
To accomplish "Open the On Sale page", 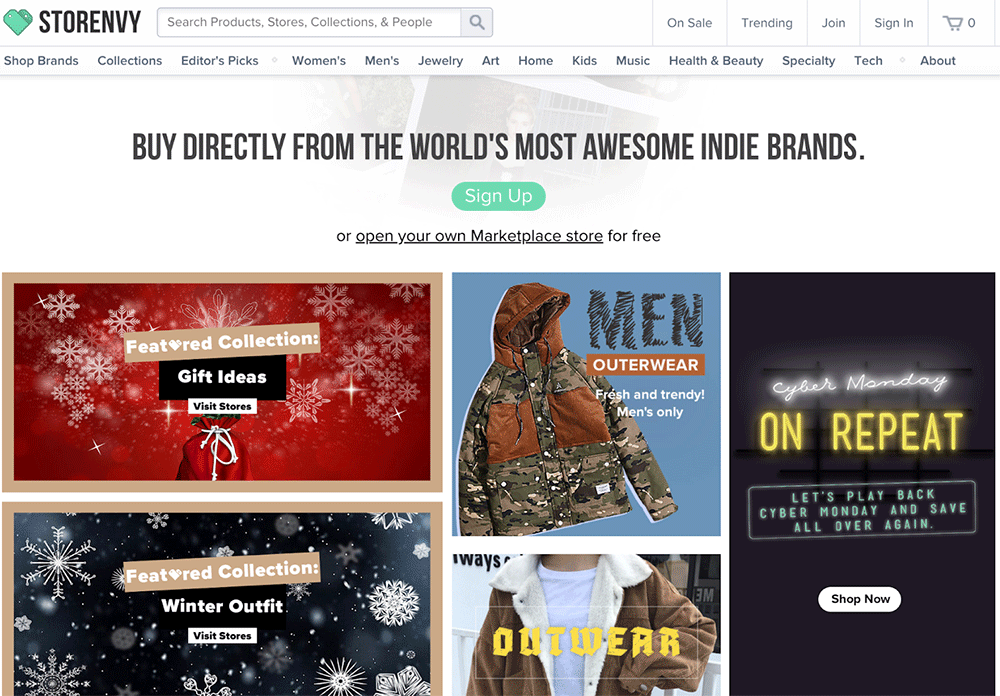I will (689, 23).
